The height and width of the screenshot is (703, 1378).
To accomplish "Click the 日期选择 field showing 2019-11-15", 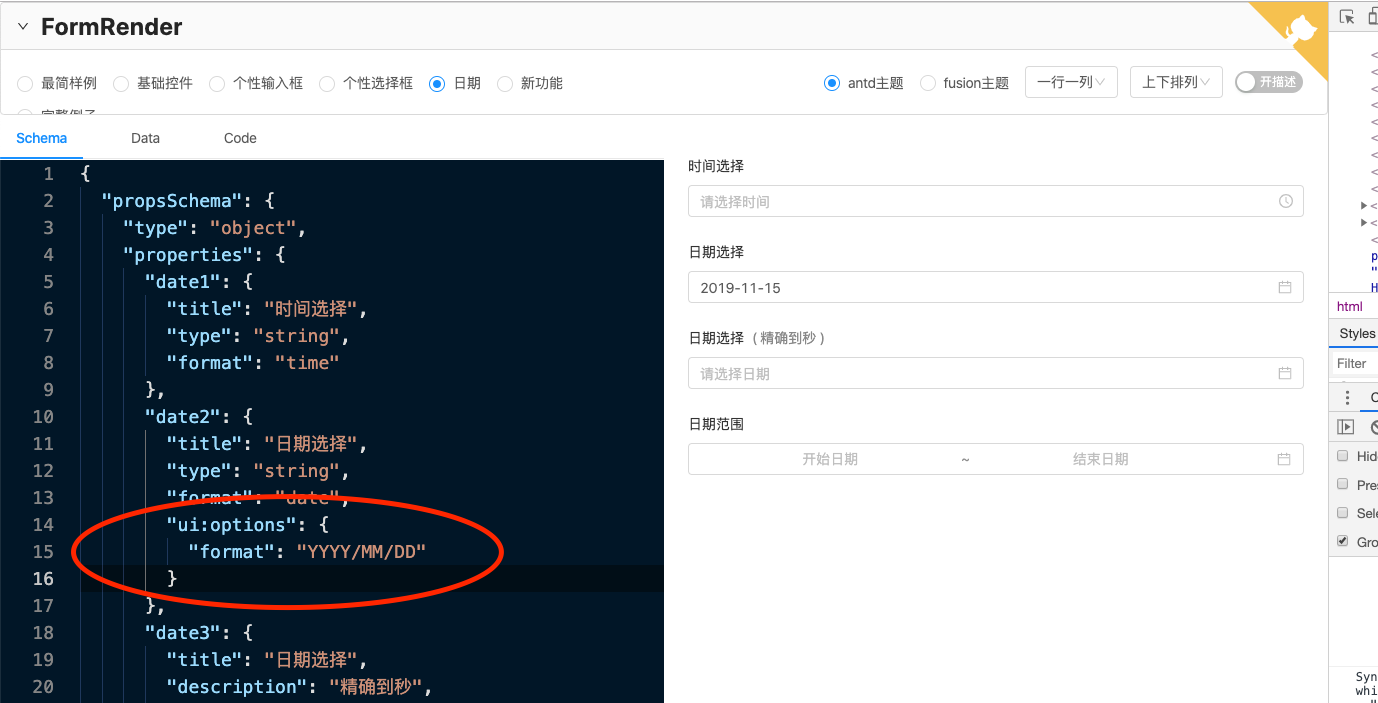I will click(996, 287).
